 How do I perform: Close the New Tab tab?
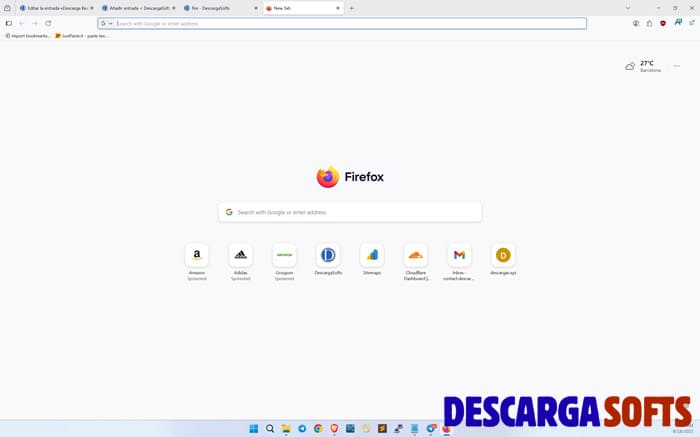pos(338,8)
